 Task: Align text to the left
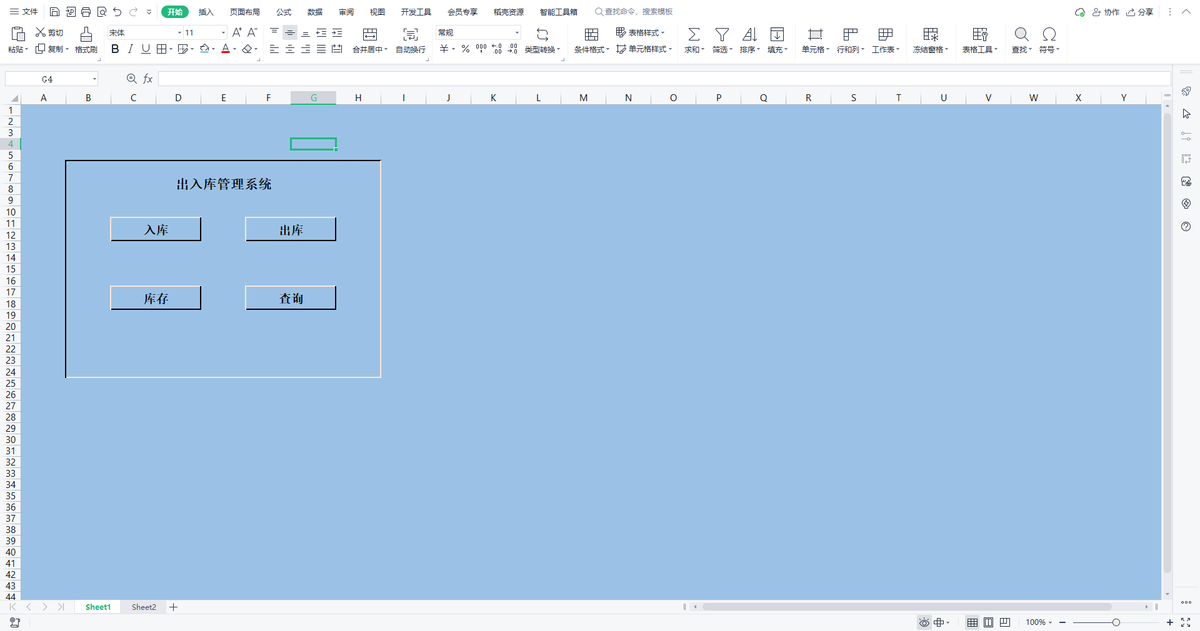click(274, 48)
